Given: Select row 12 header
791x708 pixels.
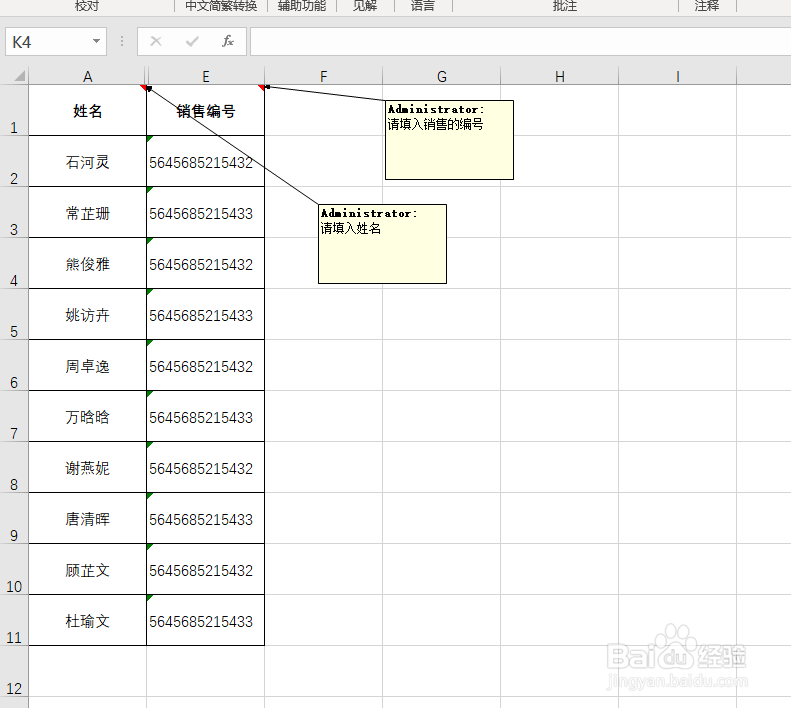Looking at the screenshot, I should tap(14, 671).
